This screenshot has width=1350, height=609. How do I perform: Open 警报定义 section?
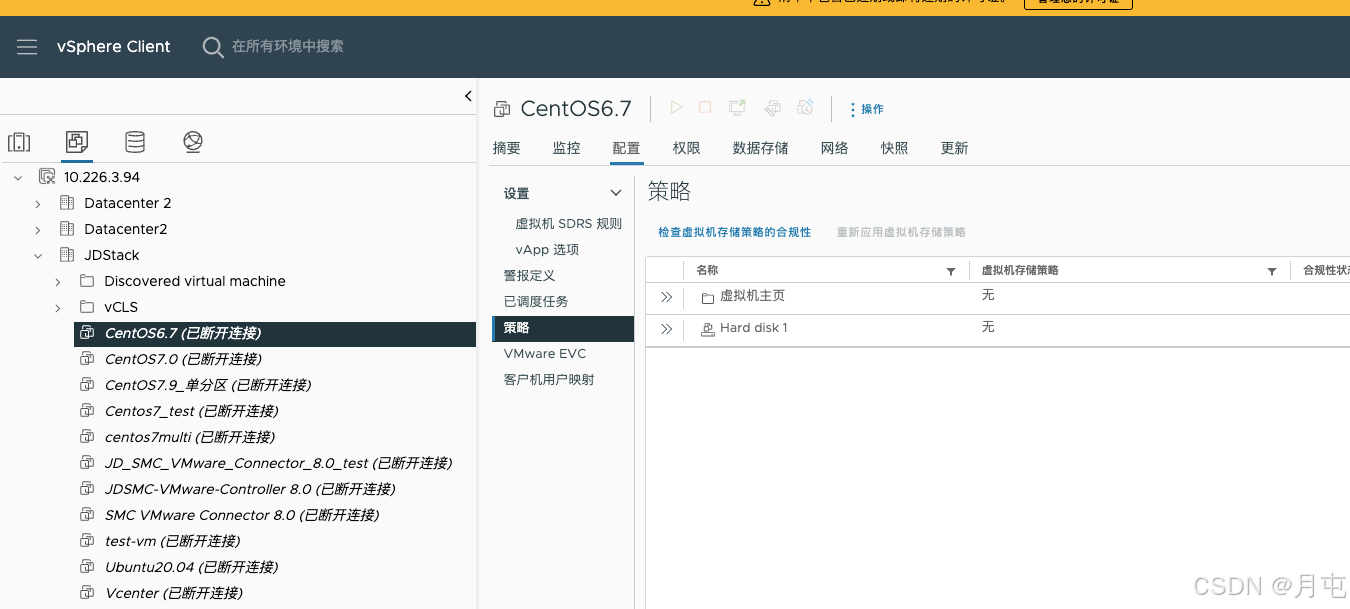[x=529, y=275]
